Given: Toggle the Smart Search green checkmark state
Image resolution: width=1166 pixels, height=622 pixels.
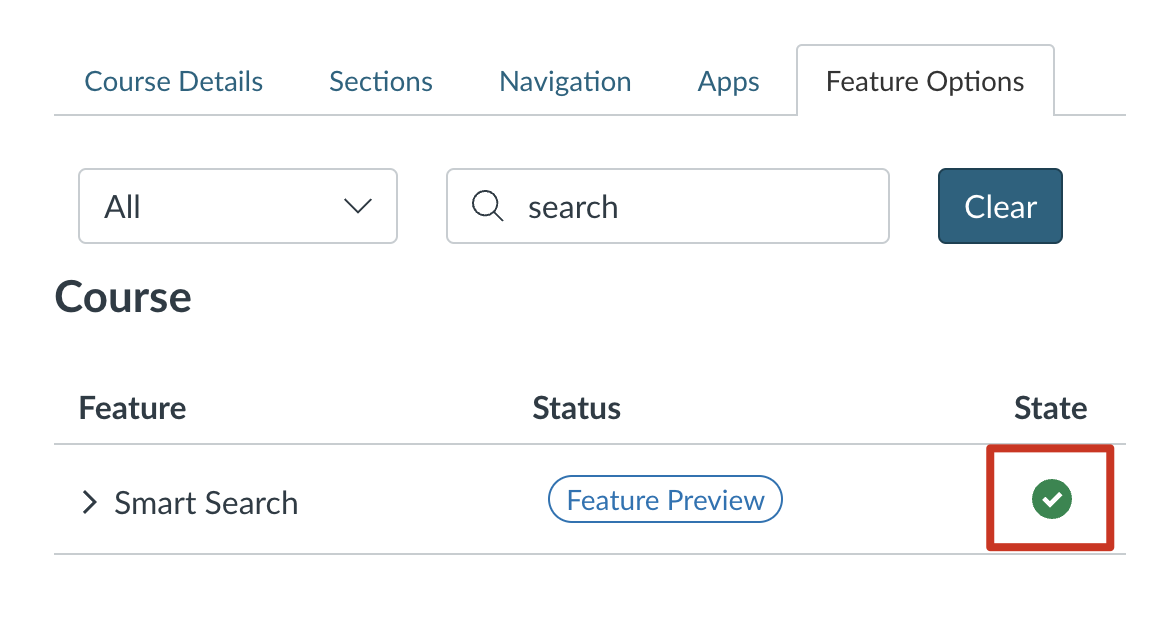Looking at the screenshot, I should [x=1051, y=499].
